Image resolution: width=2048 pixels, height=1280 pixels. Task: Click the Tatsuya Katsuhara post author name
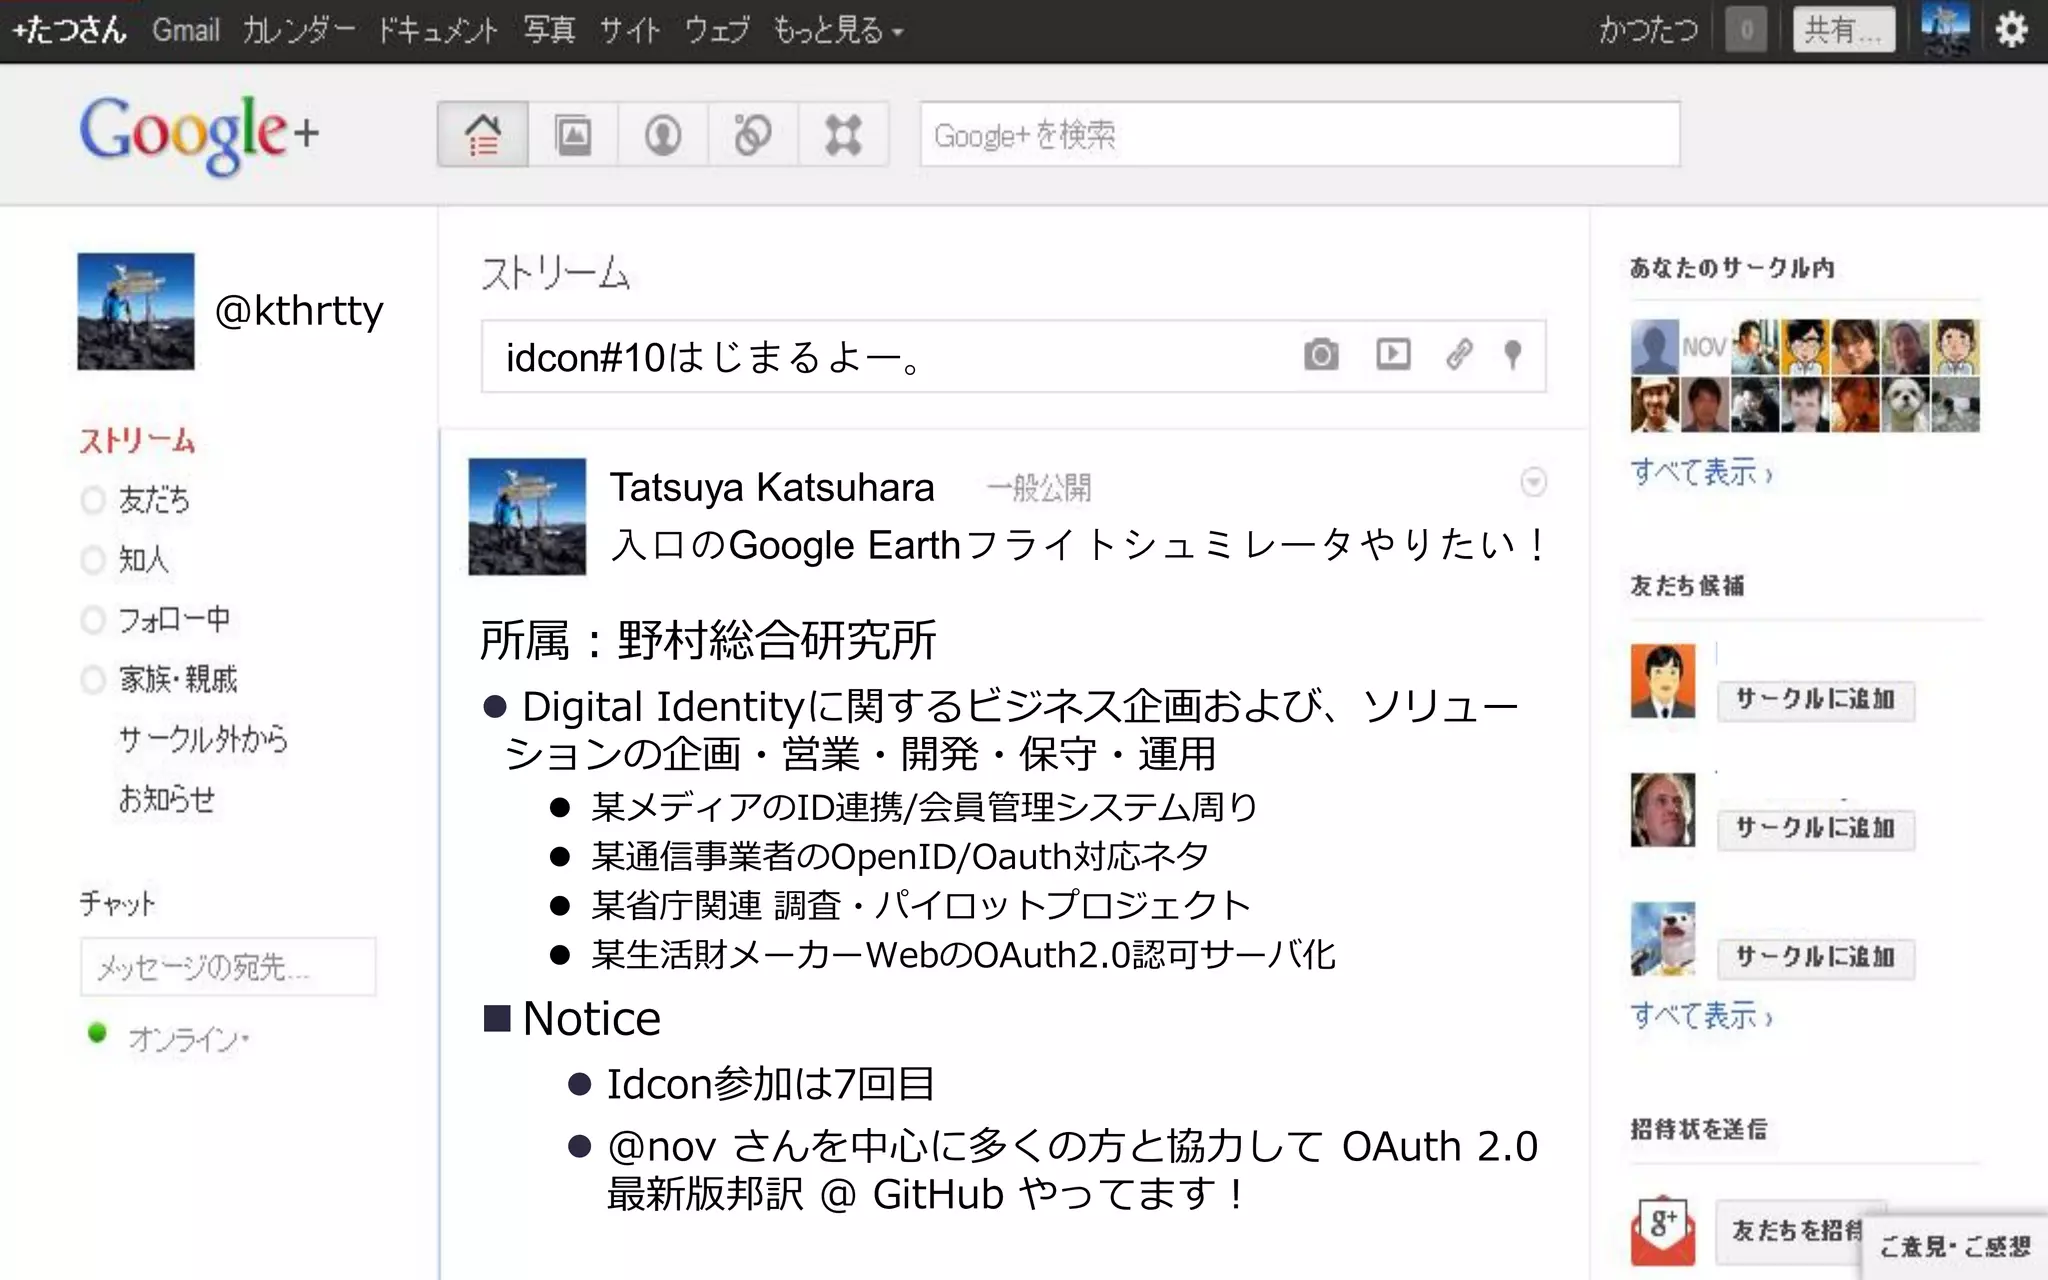pyautogui.click(x=772, y=487)
